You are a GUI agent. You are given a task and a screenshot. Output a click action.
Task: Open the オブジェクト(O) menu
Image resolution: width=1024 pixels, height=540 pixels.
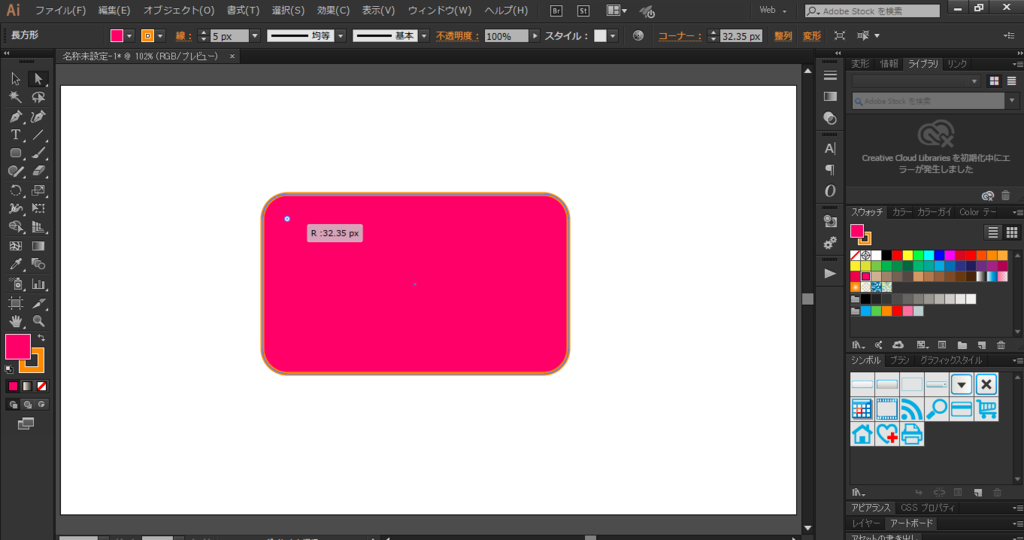[x=178, y=10]
